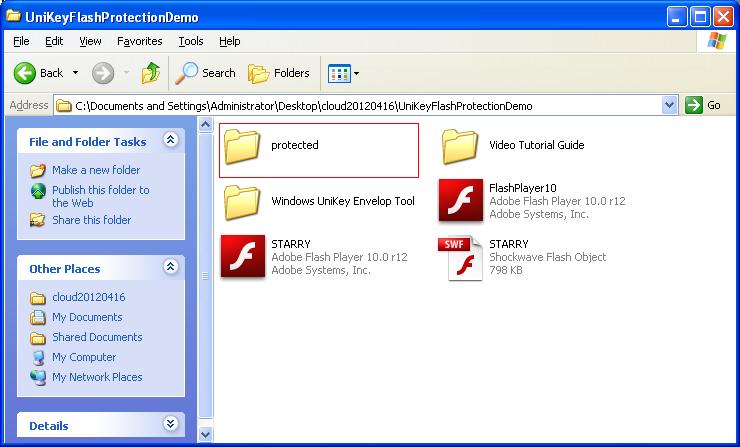Open the Help menu
This screenshot has height=447, width=740.
(x=230, y=42)
